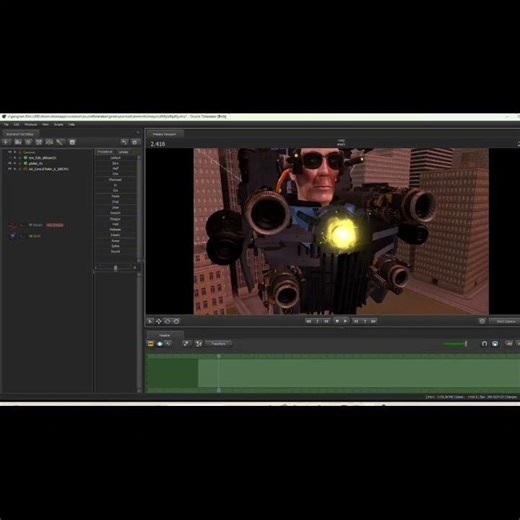This screenshot has height=520, width=520.
Task: Adjust the preset strength slider below preset list
Action: point(116,268)
